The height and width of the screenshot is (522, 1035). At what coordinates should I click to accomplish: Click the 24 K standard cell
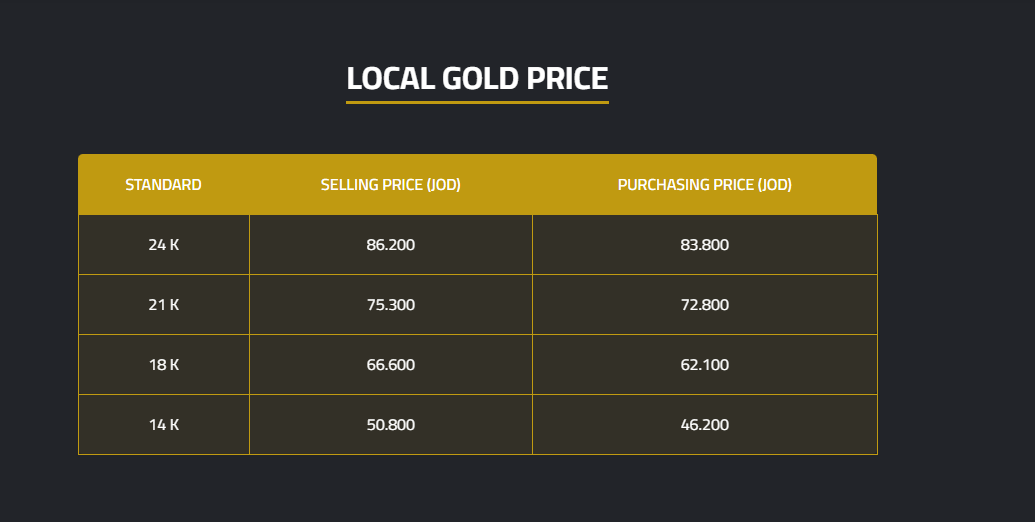pos(163,245)
